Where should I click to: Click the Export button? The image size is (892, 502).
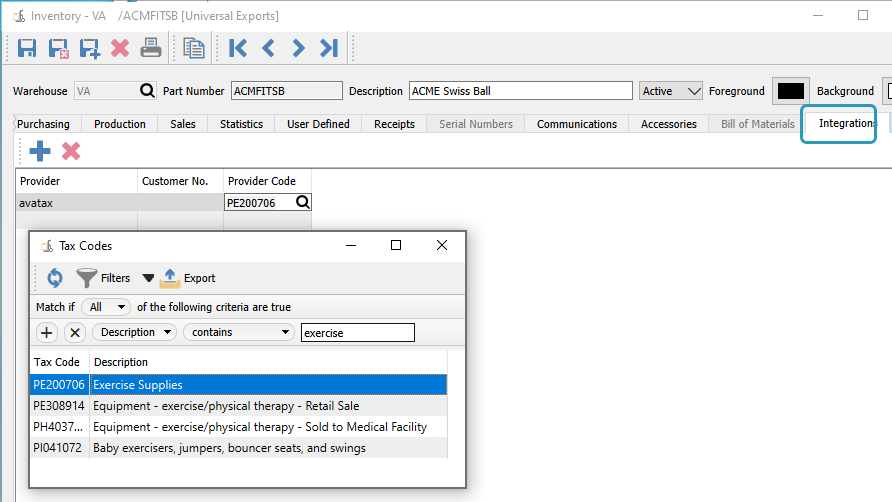tap(187, 278)
